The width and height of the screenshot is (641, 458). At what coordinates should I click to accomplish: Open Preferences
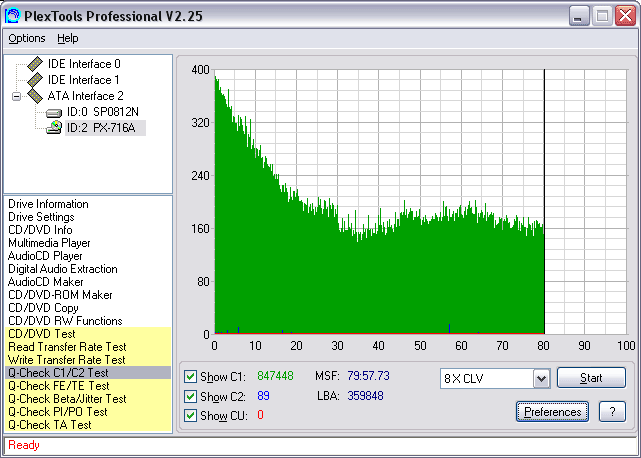point(552,411)
